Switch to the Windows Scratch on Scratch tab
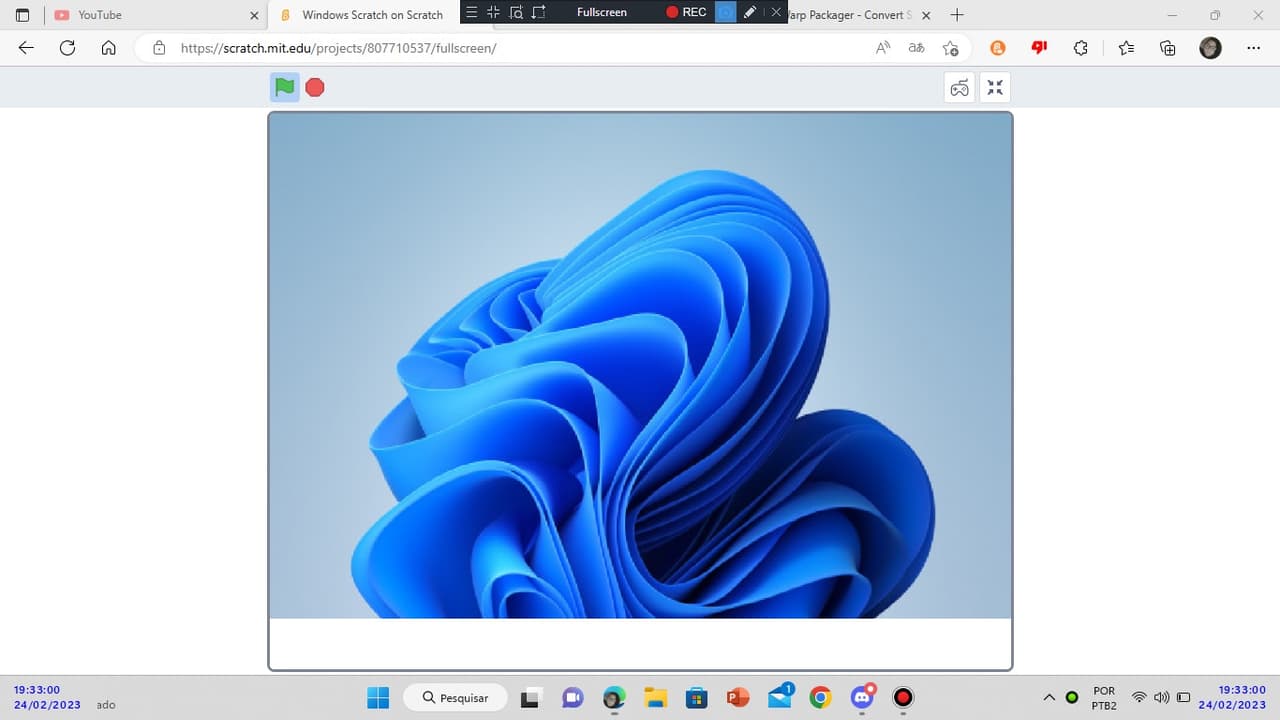This screenshot has width=1280, height=720. (x=372, y=15)
